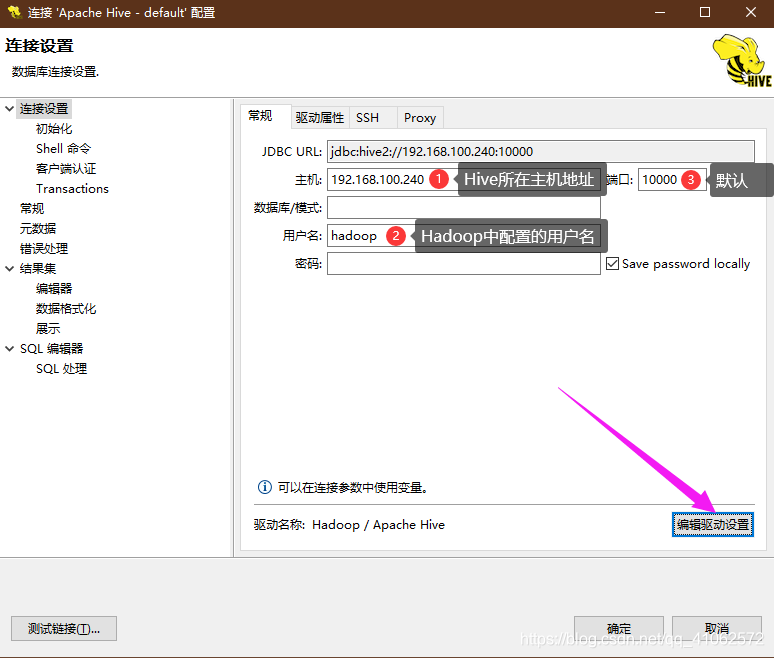Screen dimensions: 774x658
Task: Click the 数据库/模式 input field
Action: [464, 208]
